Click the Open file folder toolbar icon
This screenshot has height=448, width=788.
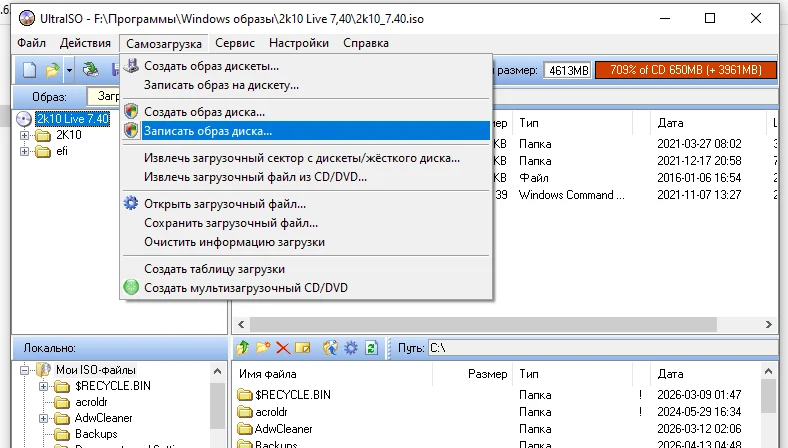click(x=52, y=70)
